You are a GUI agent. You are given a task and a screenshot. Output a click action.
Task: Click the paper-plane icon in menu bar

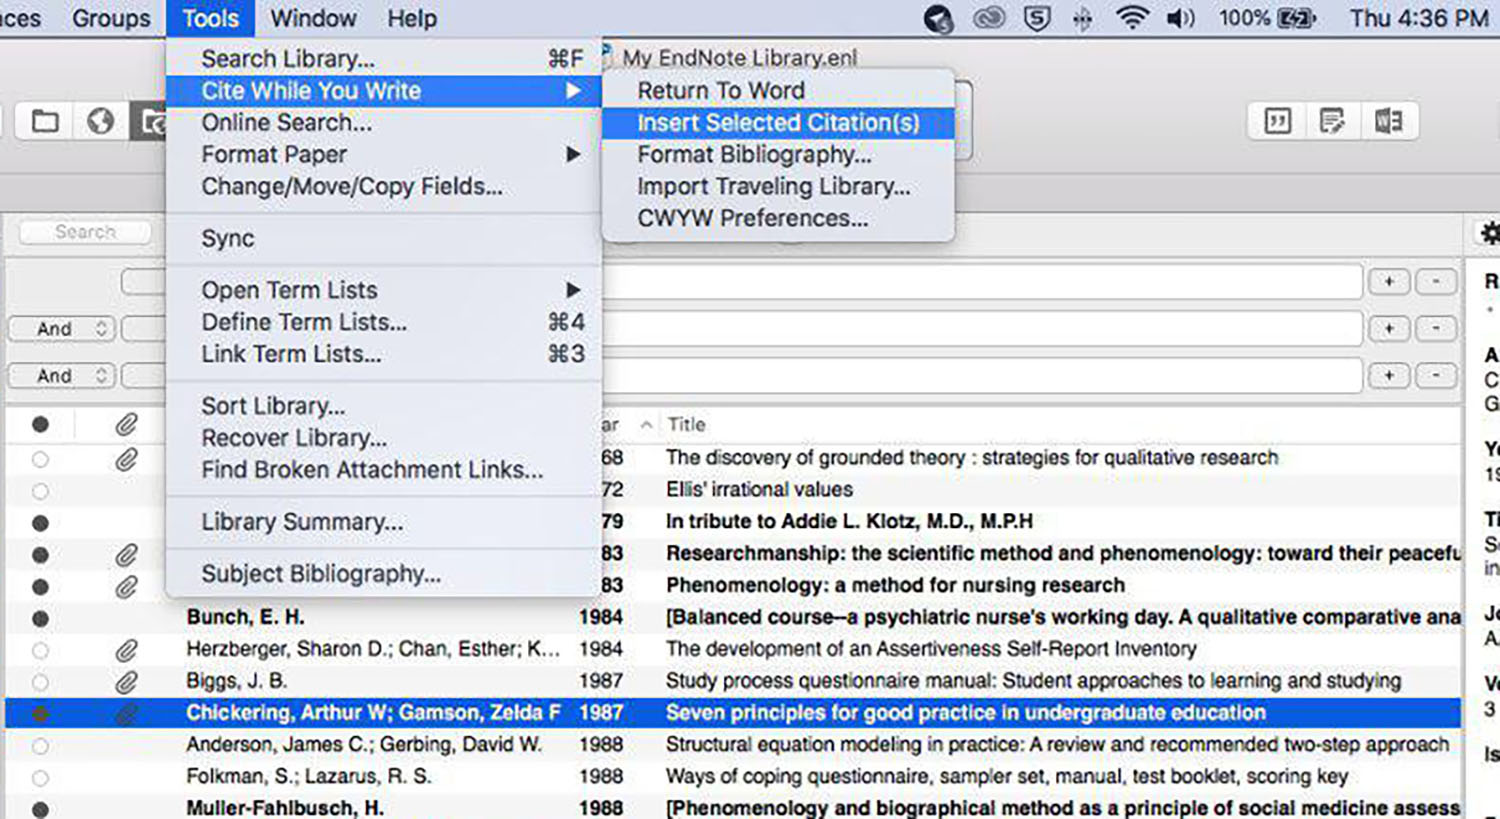[938, 19]
